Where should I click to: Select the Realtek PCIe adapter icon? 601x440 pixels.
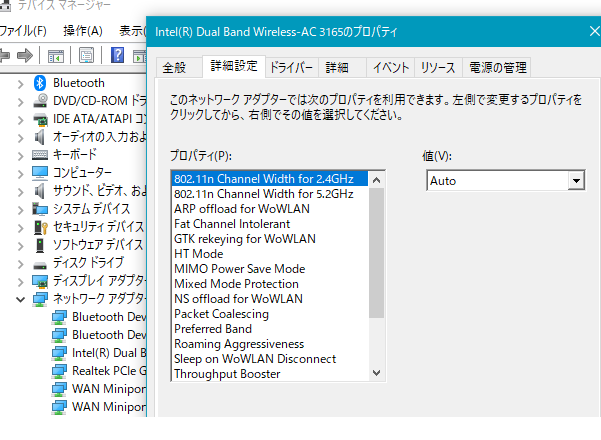(x=59, y=371)
